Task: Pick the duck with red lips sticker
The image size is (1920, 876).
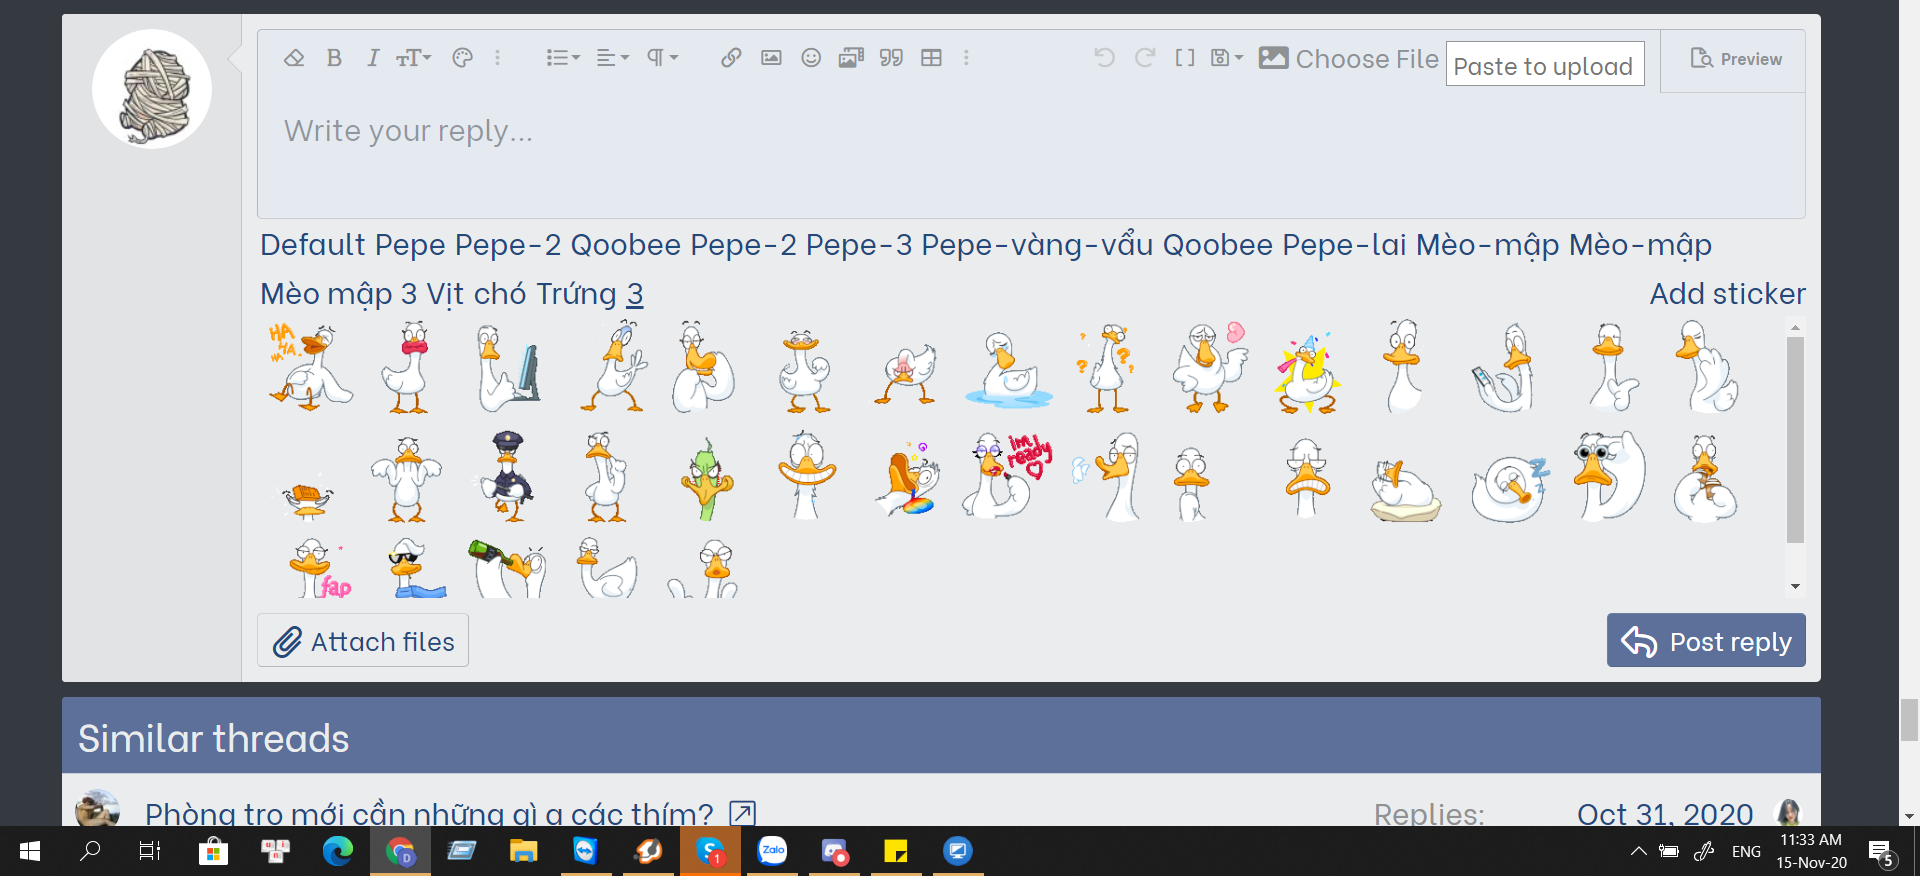Action: pyautogui.click(x=407, y=366)
